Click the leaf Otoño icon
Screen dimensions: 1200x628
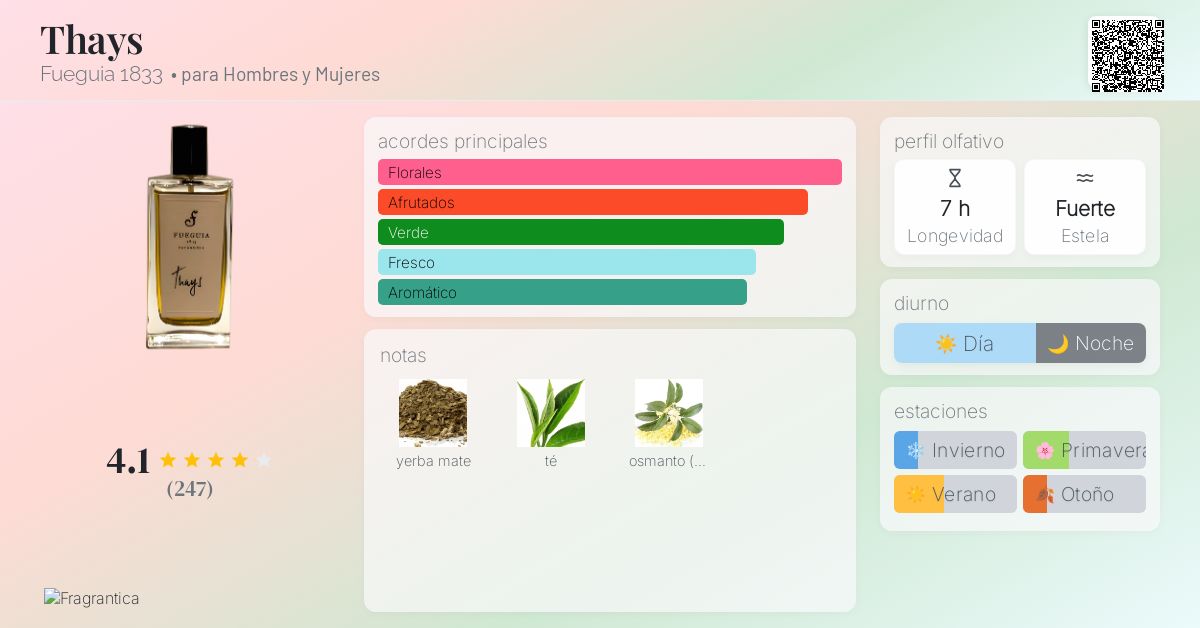tap(1045, 495)
